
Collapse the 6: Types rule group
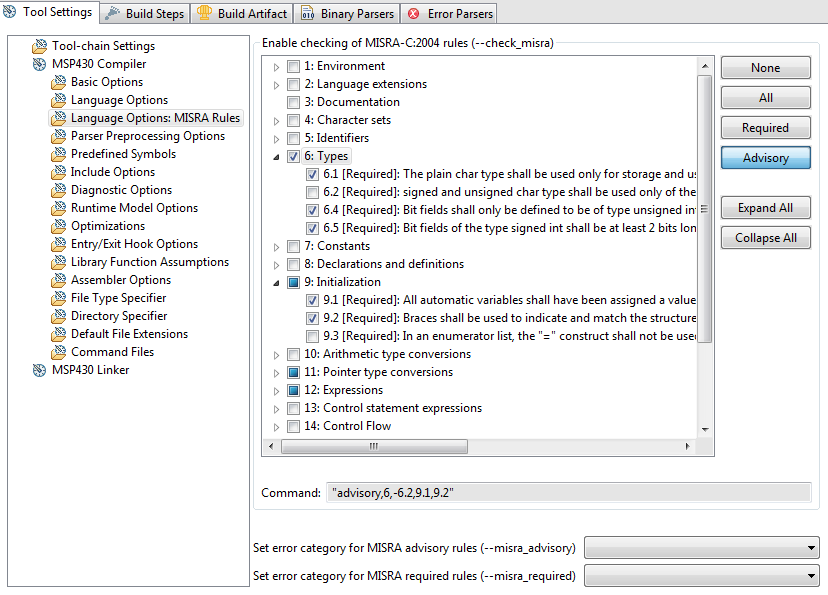pyautogui.click(x=276, y=157)
